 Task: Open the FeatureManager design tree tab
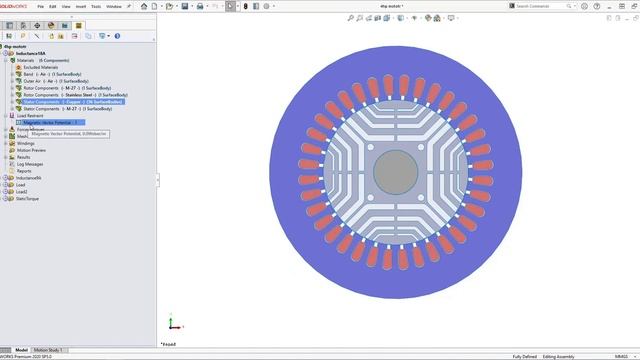point(9,25)
